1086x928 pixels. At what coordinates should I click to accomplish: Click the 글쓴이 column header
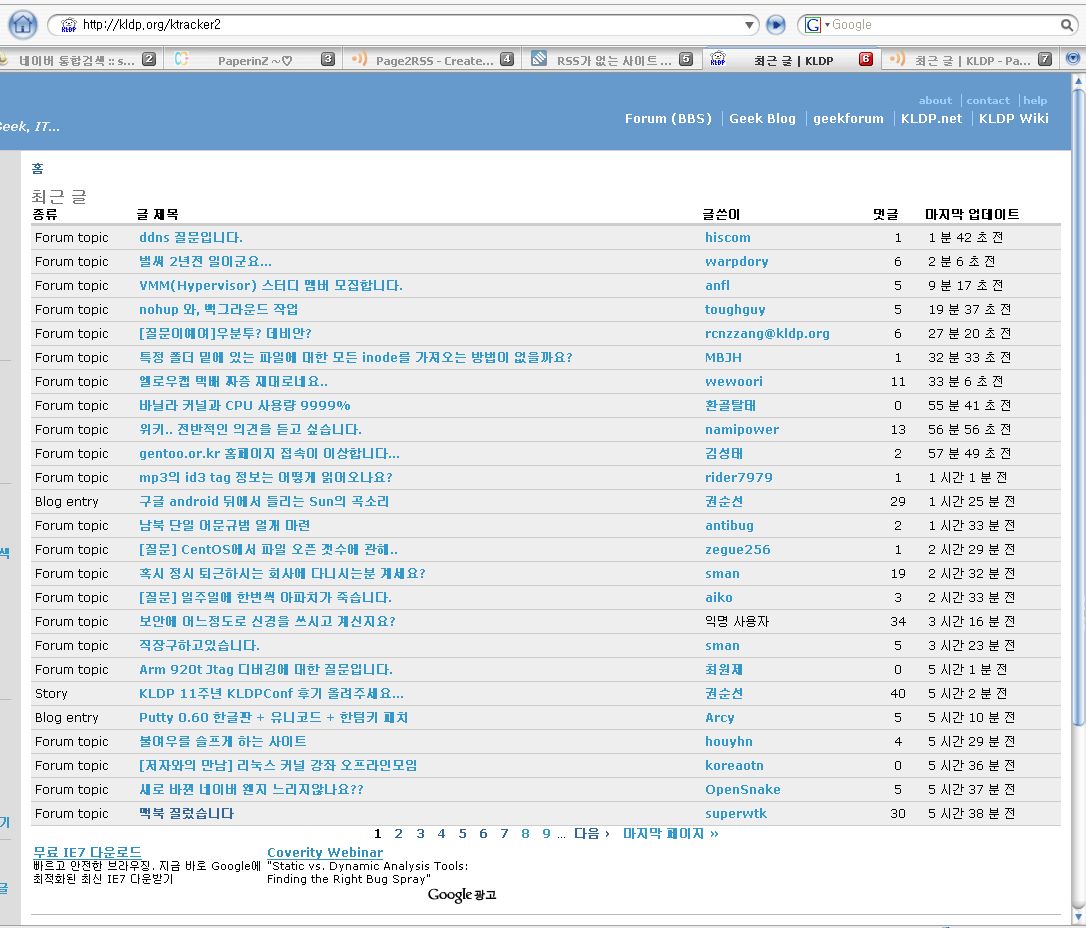point(720,215)
